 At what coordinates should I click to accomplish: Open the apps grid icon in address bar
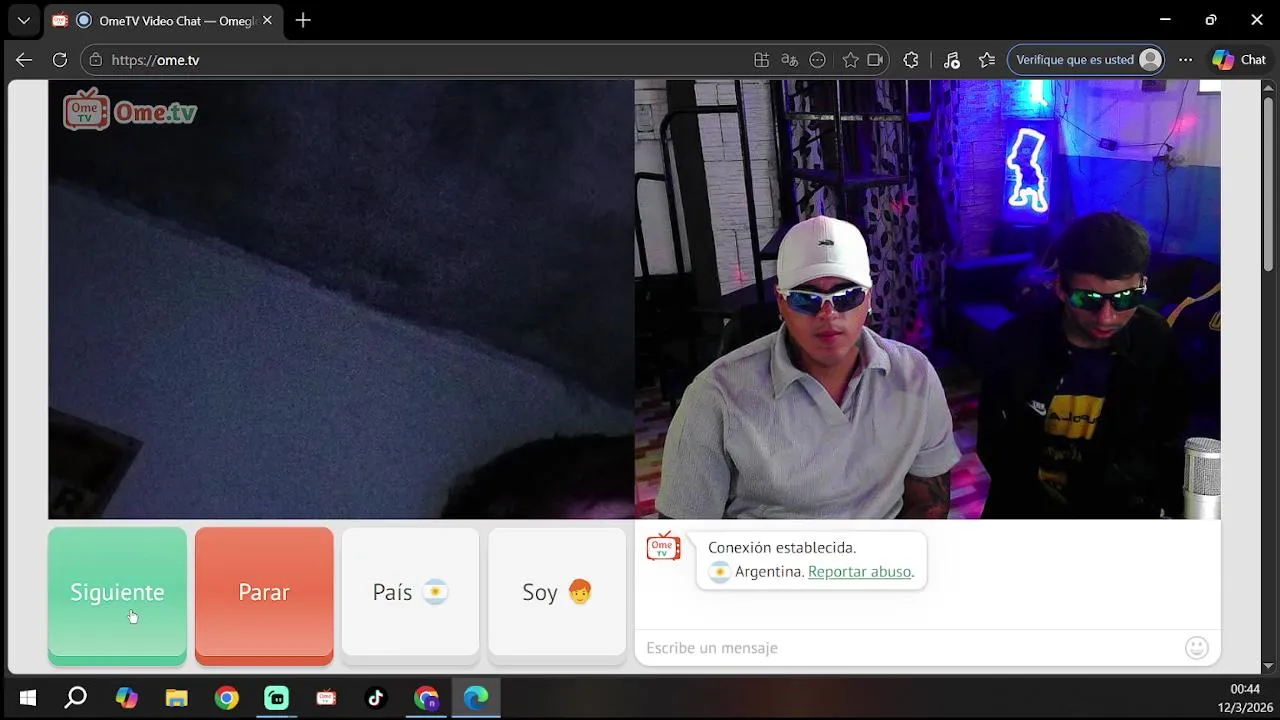(x=761, y=60)
